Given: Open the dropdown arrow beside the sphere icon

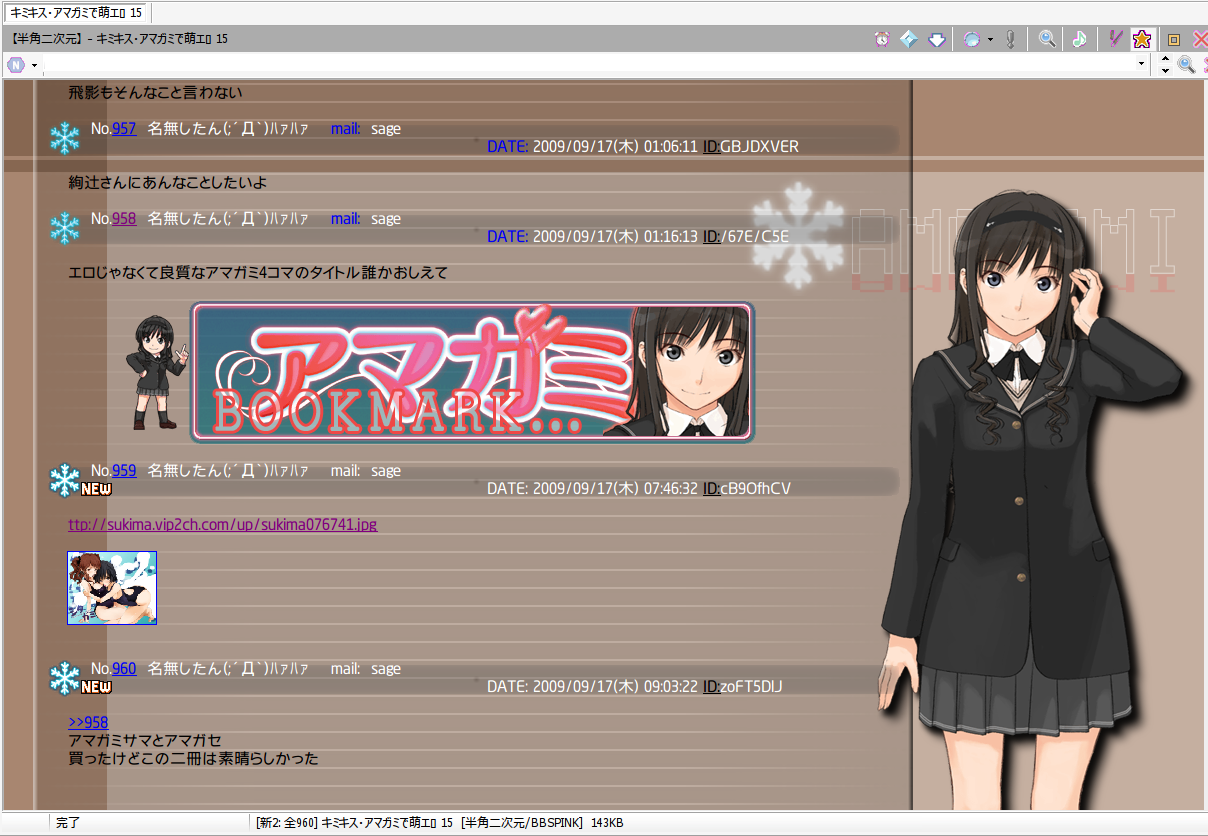Looking at the screenshot, I should (x=990, y=40).
